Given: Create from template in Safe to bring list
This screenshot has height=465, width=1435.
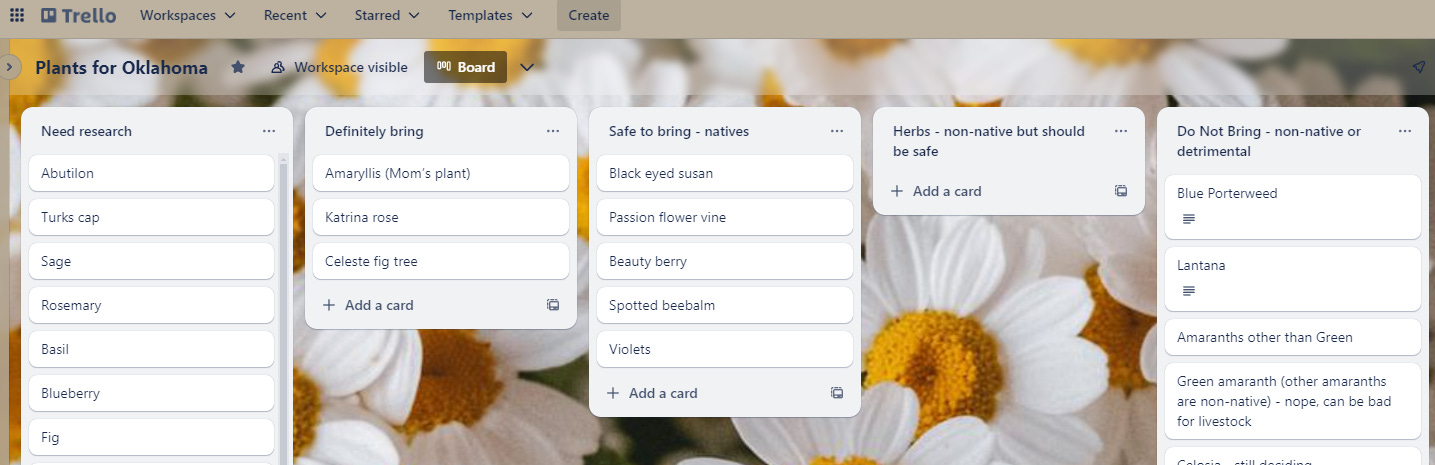Looking at the screenshot, I should [x=837, y=393].
